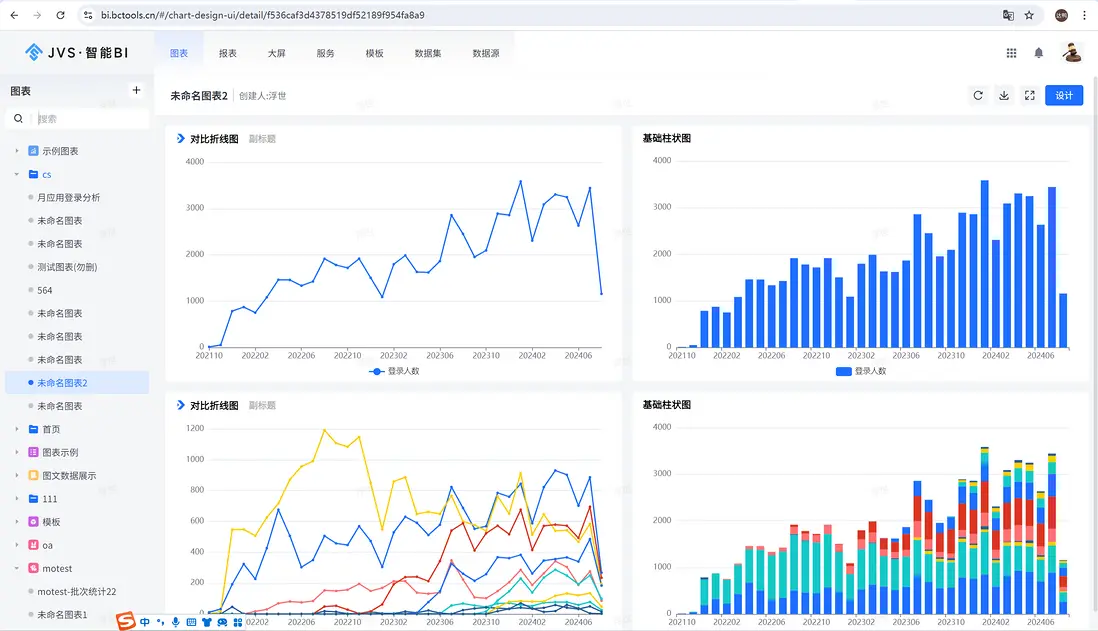Refresh the chart with the reload icon
1098x631 pixels.
pos(978,95)
